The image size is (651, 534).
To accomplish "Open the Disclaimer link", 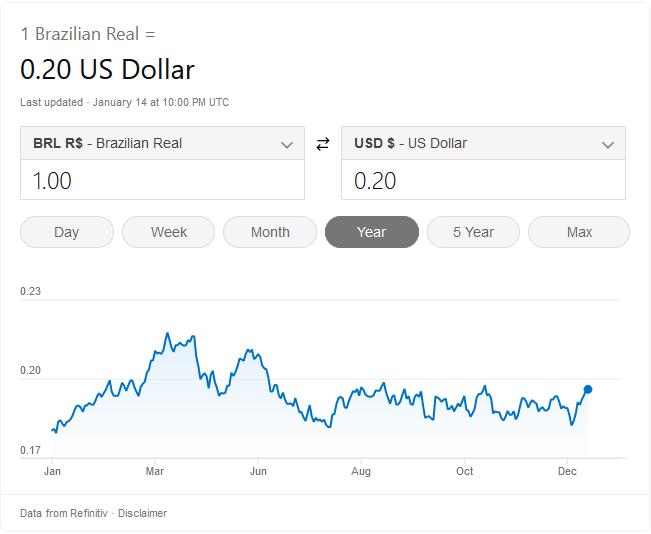I will 142,513.
